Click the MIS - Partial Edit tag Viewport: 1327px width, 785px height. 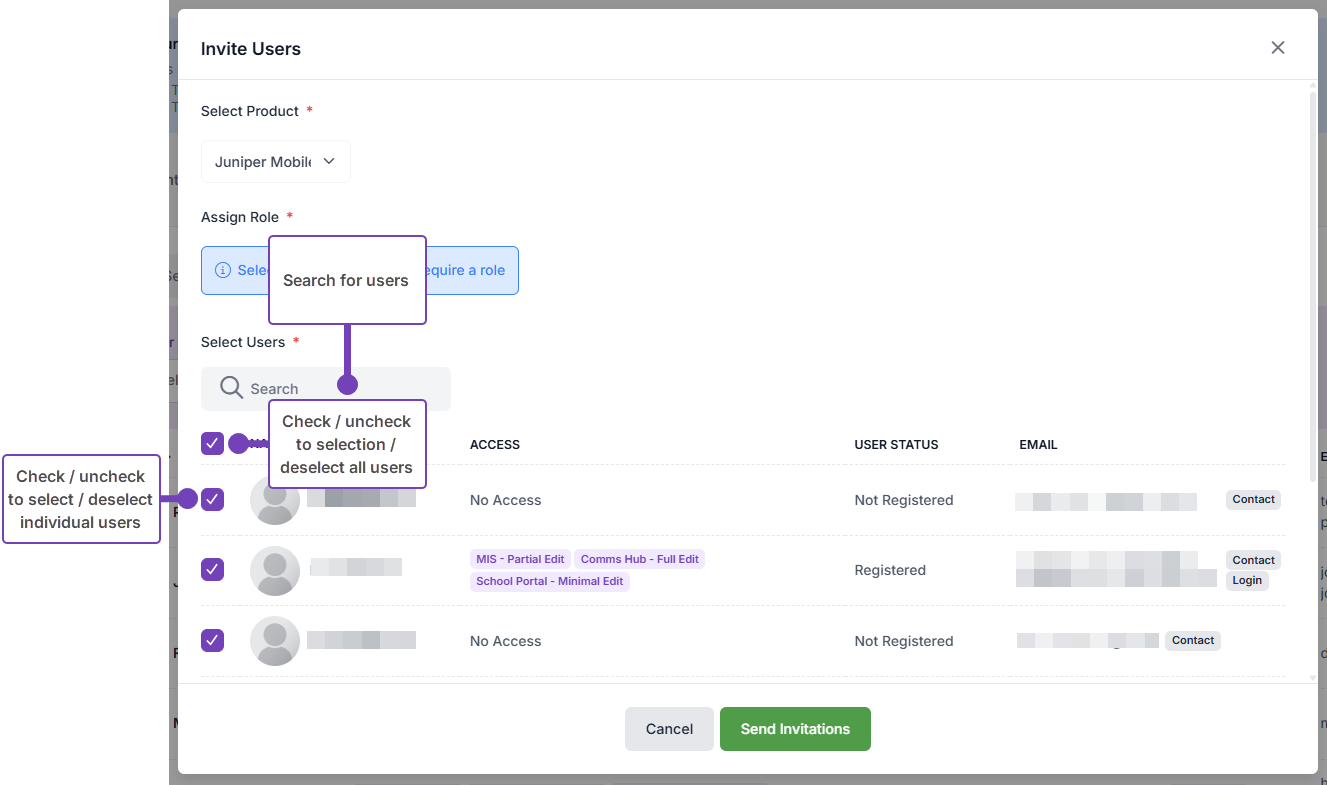pos(520,560)
